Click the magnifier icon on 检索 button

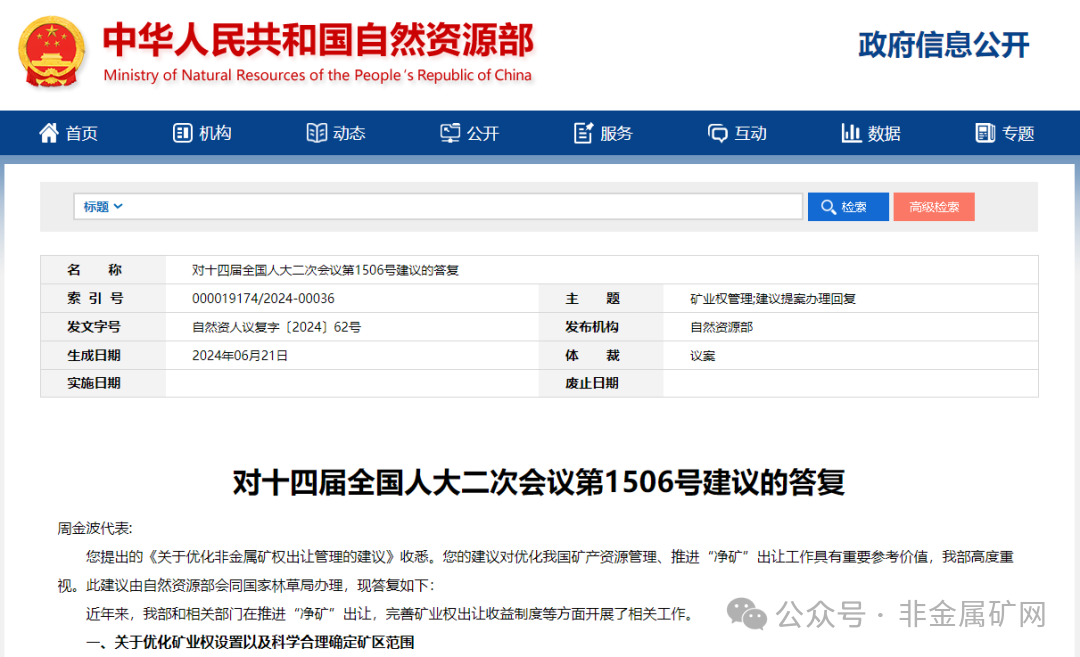click(829, 206)
